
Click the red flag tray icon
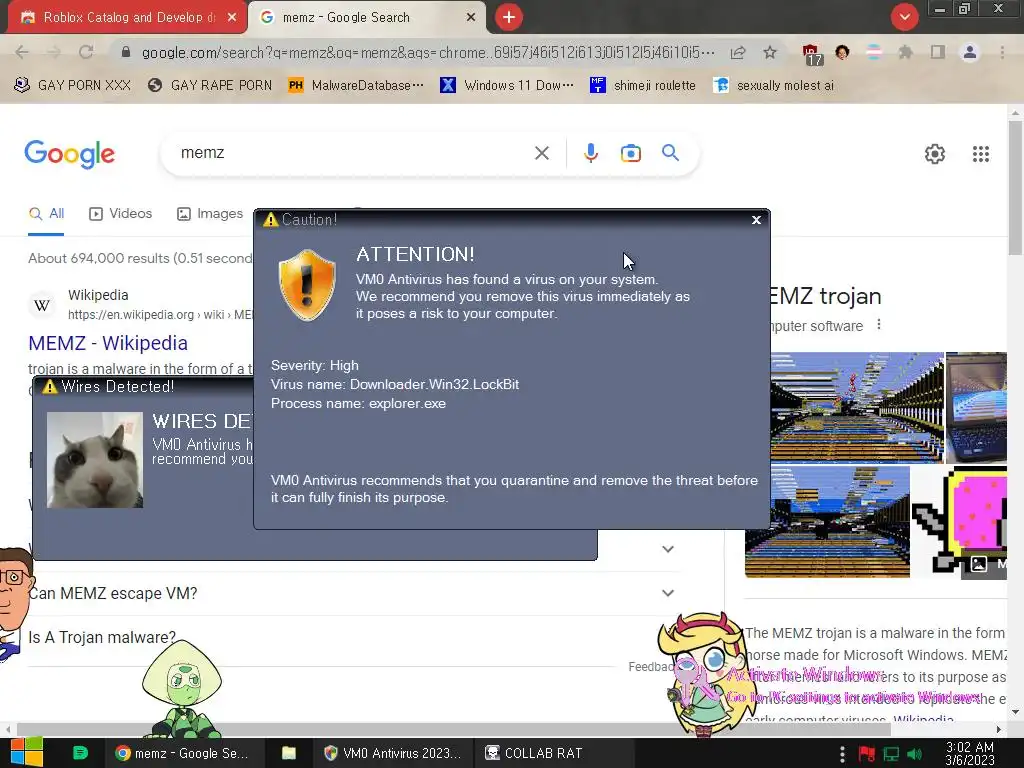pyautogui.click(x=867, y=754)
